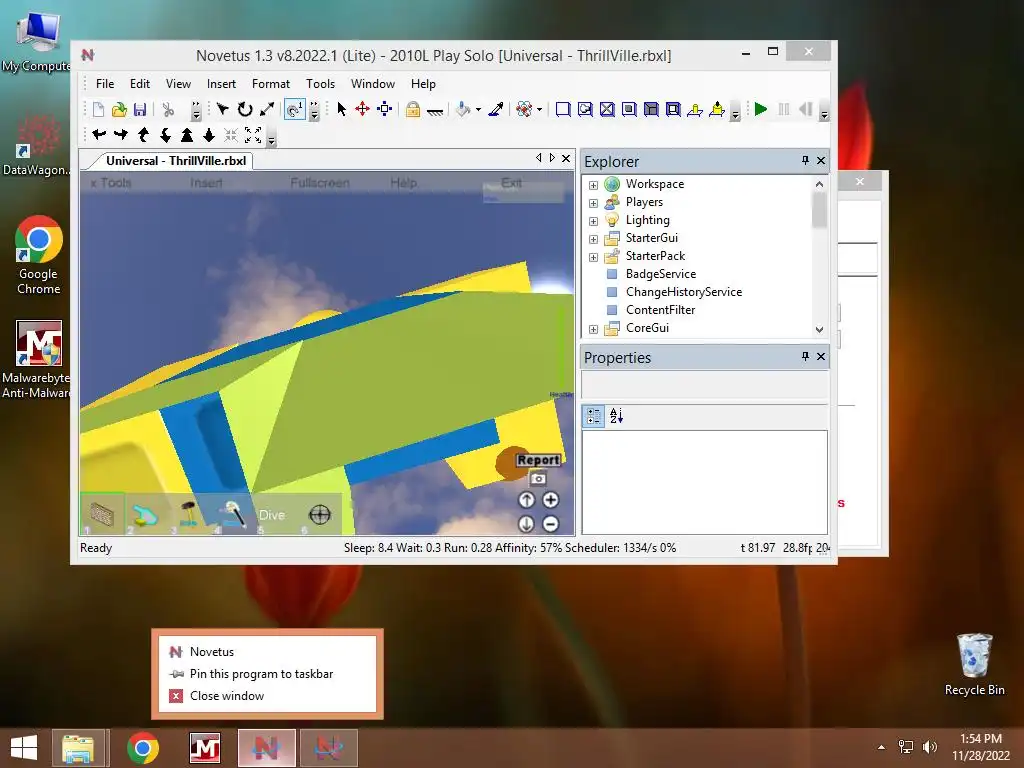Viewport: 1024px width, 768px height.
Task: Select the red Move arrows tool
Action: [362, 109]
